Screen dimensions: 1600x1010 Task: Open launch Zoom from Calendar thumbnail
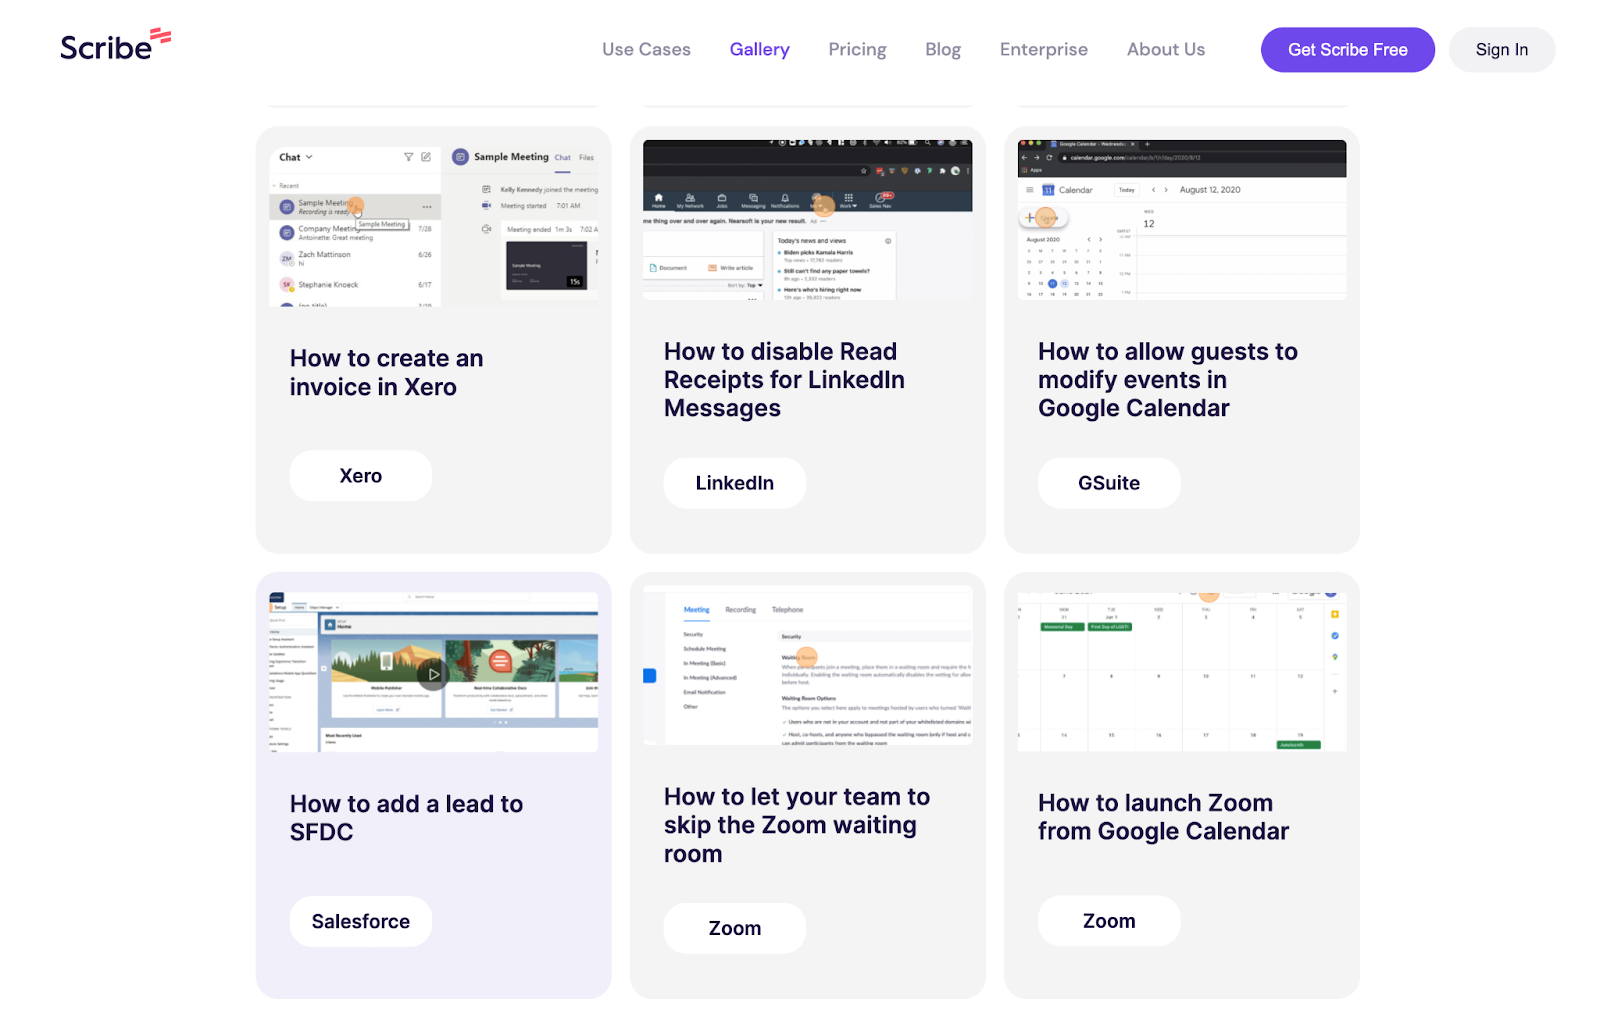click(x=1182, y=671)
